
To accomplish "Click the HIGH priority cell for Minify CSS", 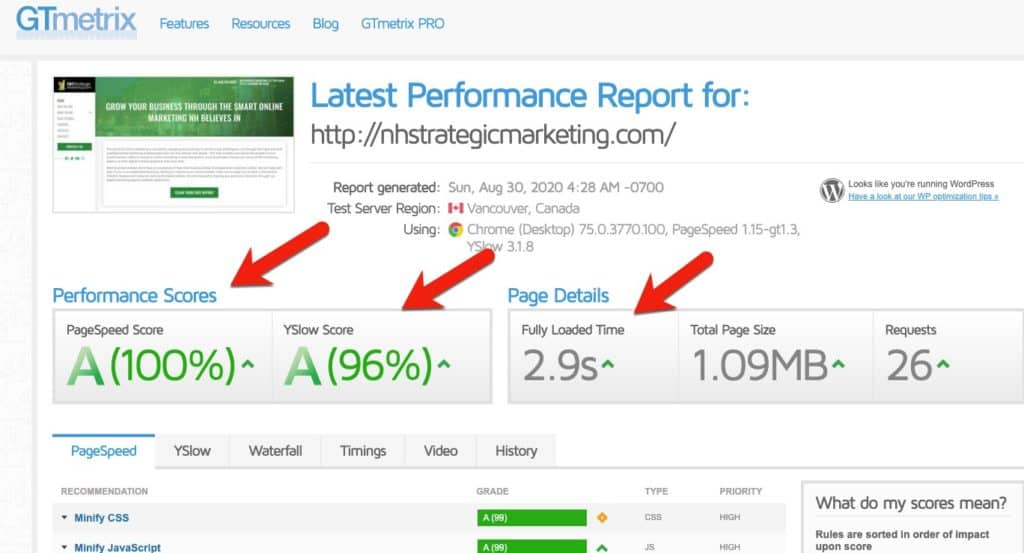I will (729, 517).
